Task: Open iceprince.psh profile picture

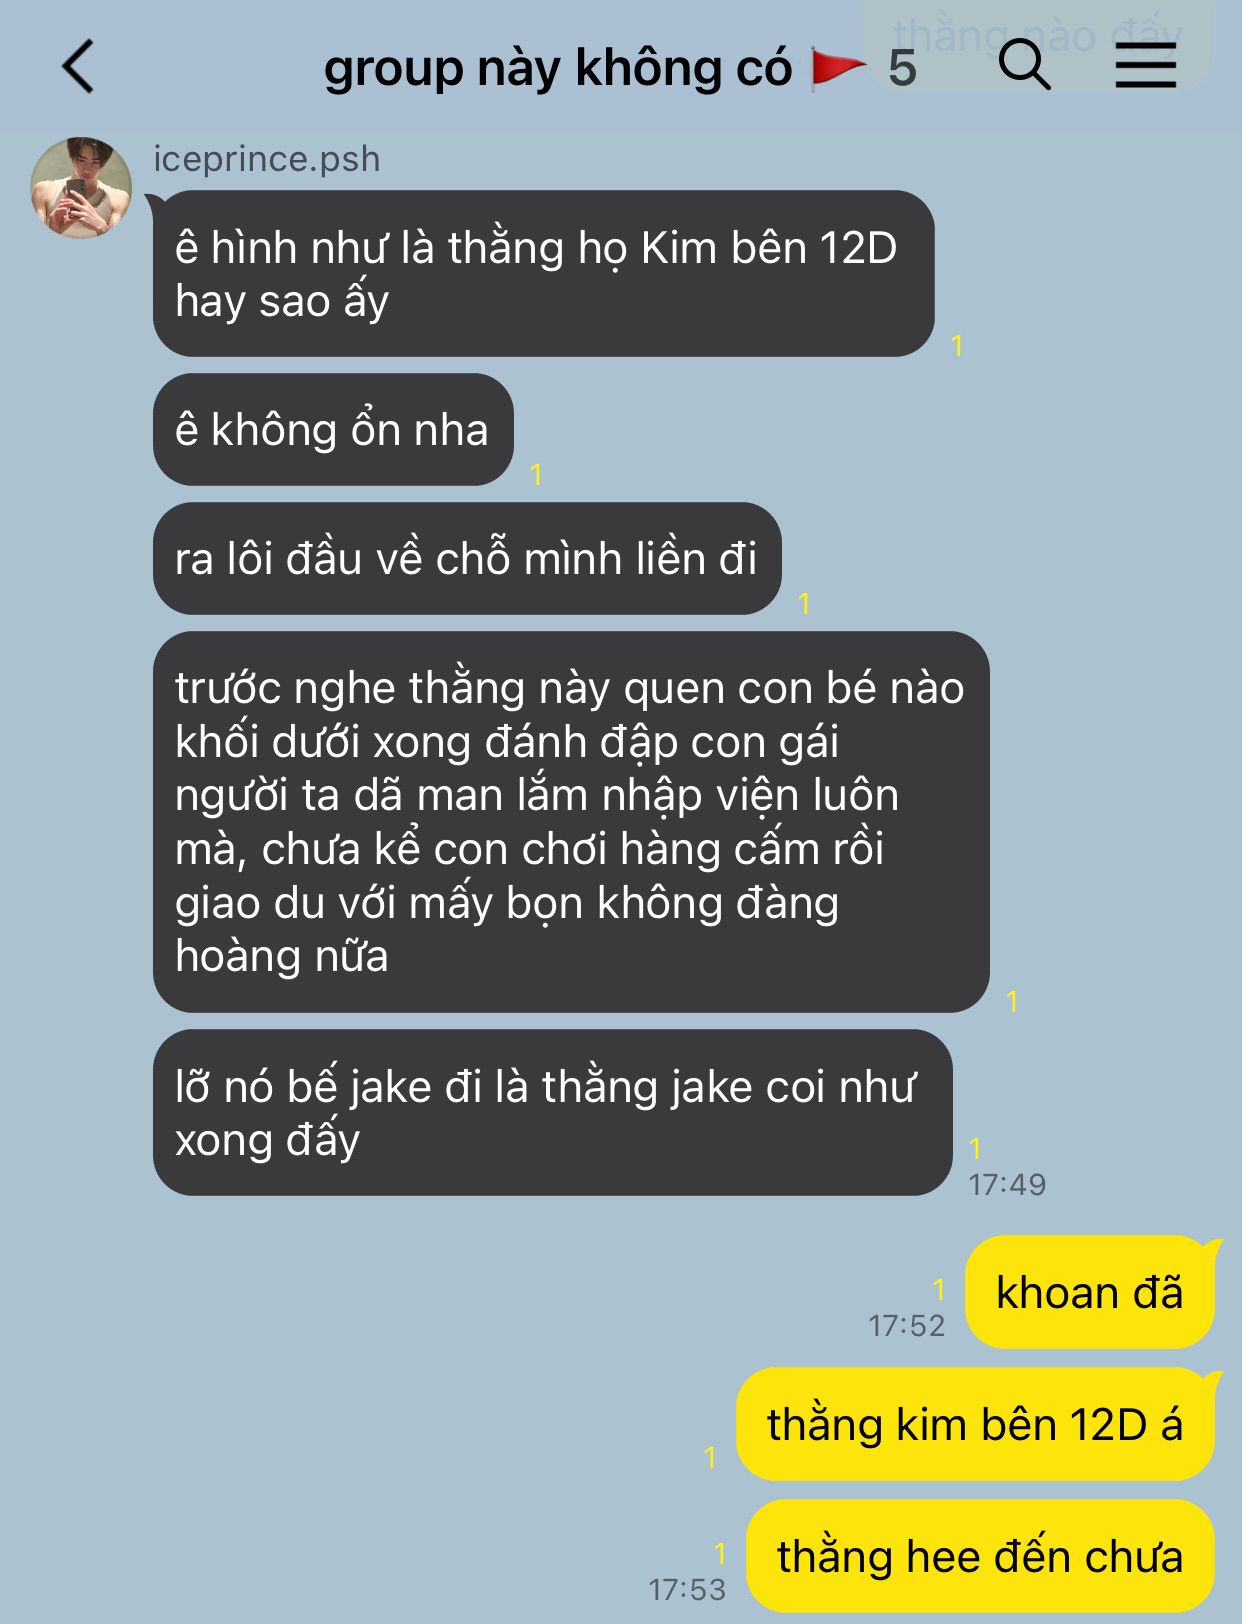Action: tap(81, 188)
